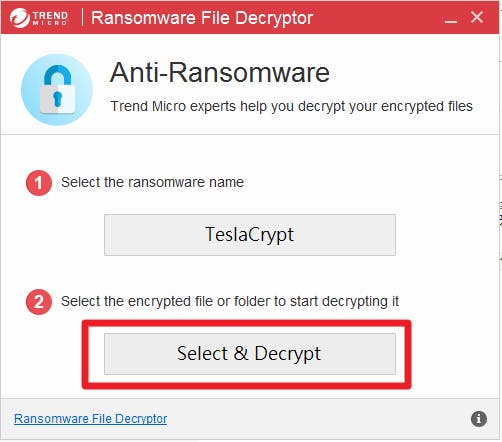Click the Ransomware File Decryptor title text
Image resolution: width=502 pixels, height=442 pixels.
pyautogui.click(x=202, y=18)
